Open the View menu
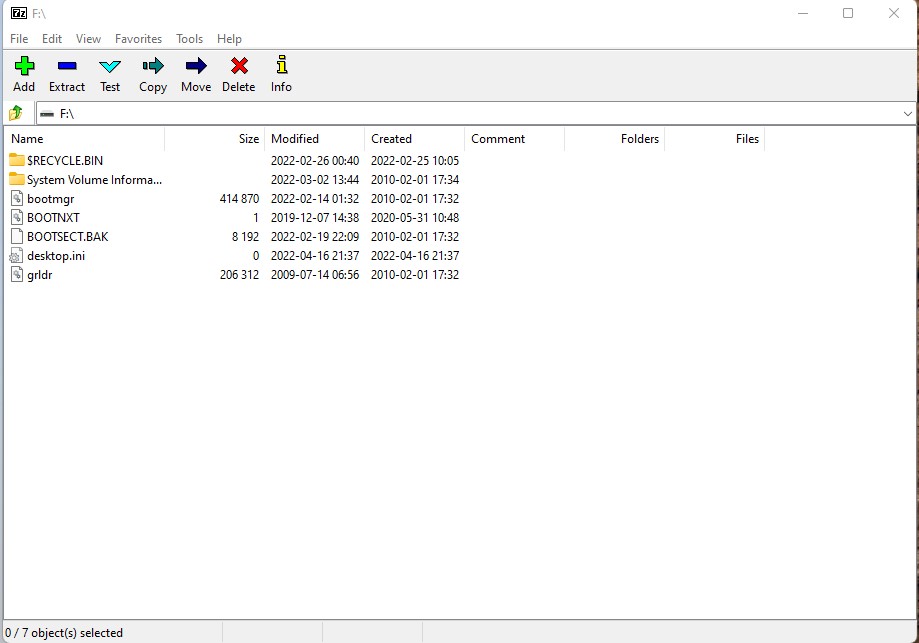This screenshot has height=643, width=919. tap(88, 39)
